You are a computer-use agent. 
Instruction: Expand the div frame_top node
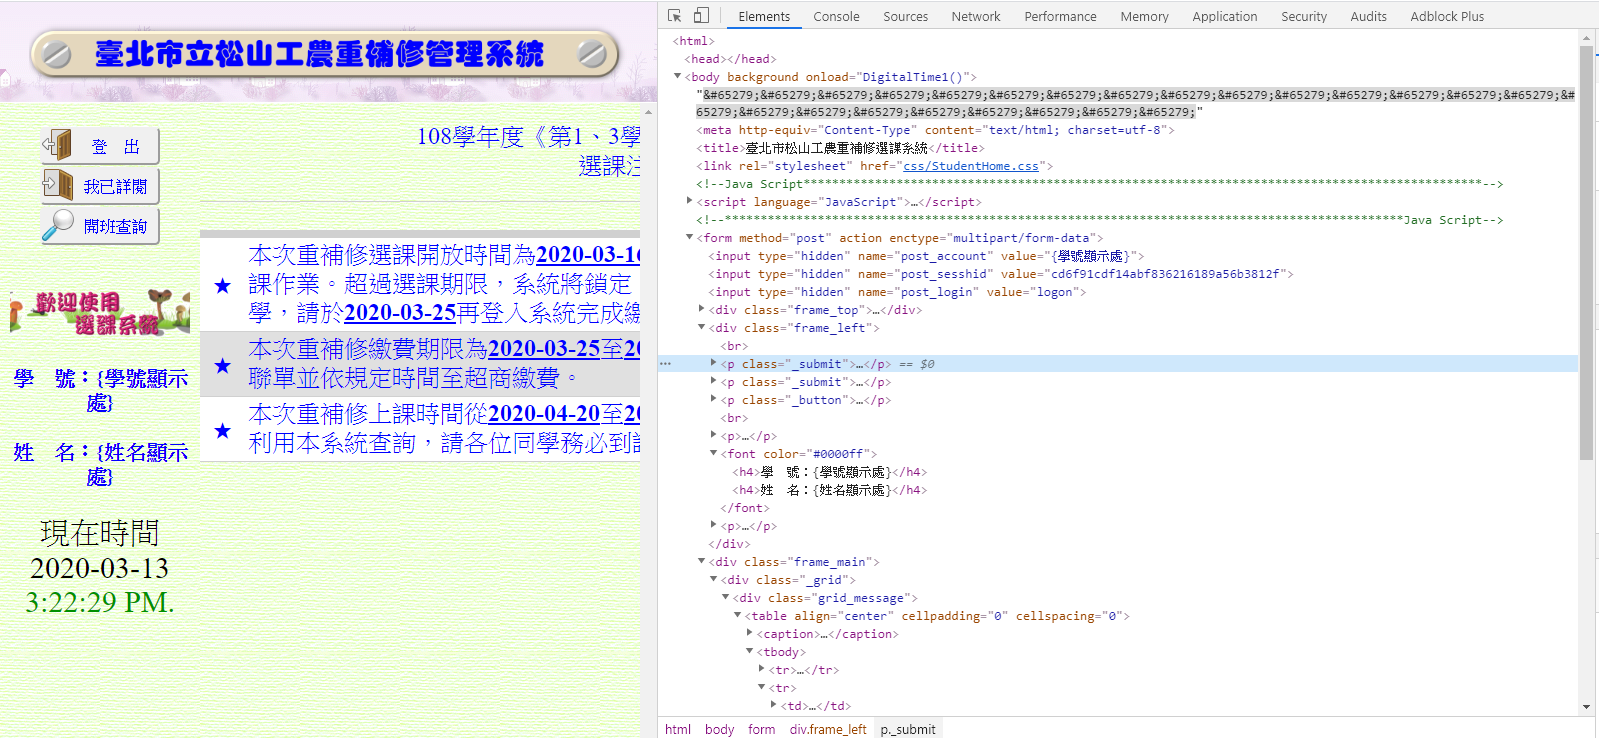coord(701,309)
